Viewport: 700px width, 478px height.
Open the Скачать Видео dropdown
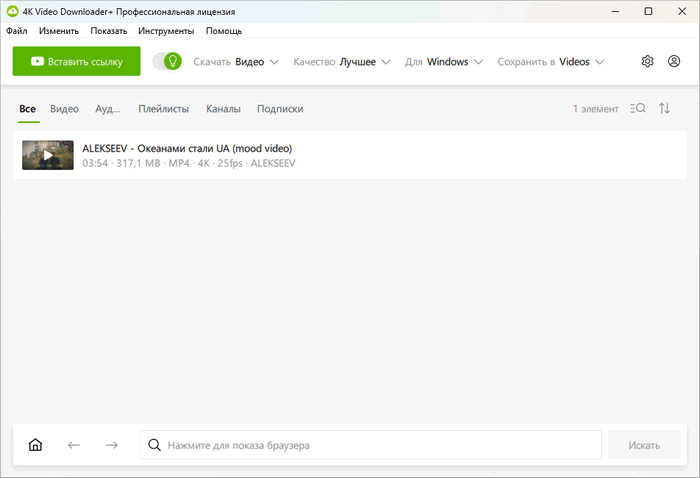pos(236,62)
